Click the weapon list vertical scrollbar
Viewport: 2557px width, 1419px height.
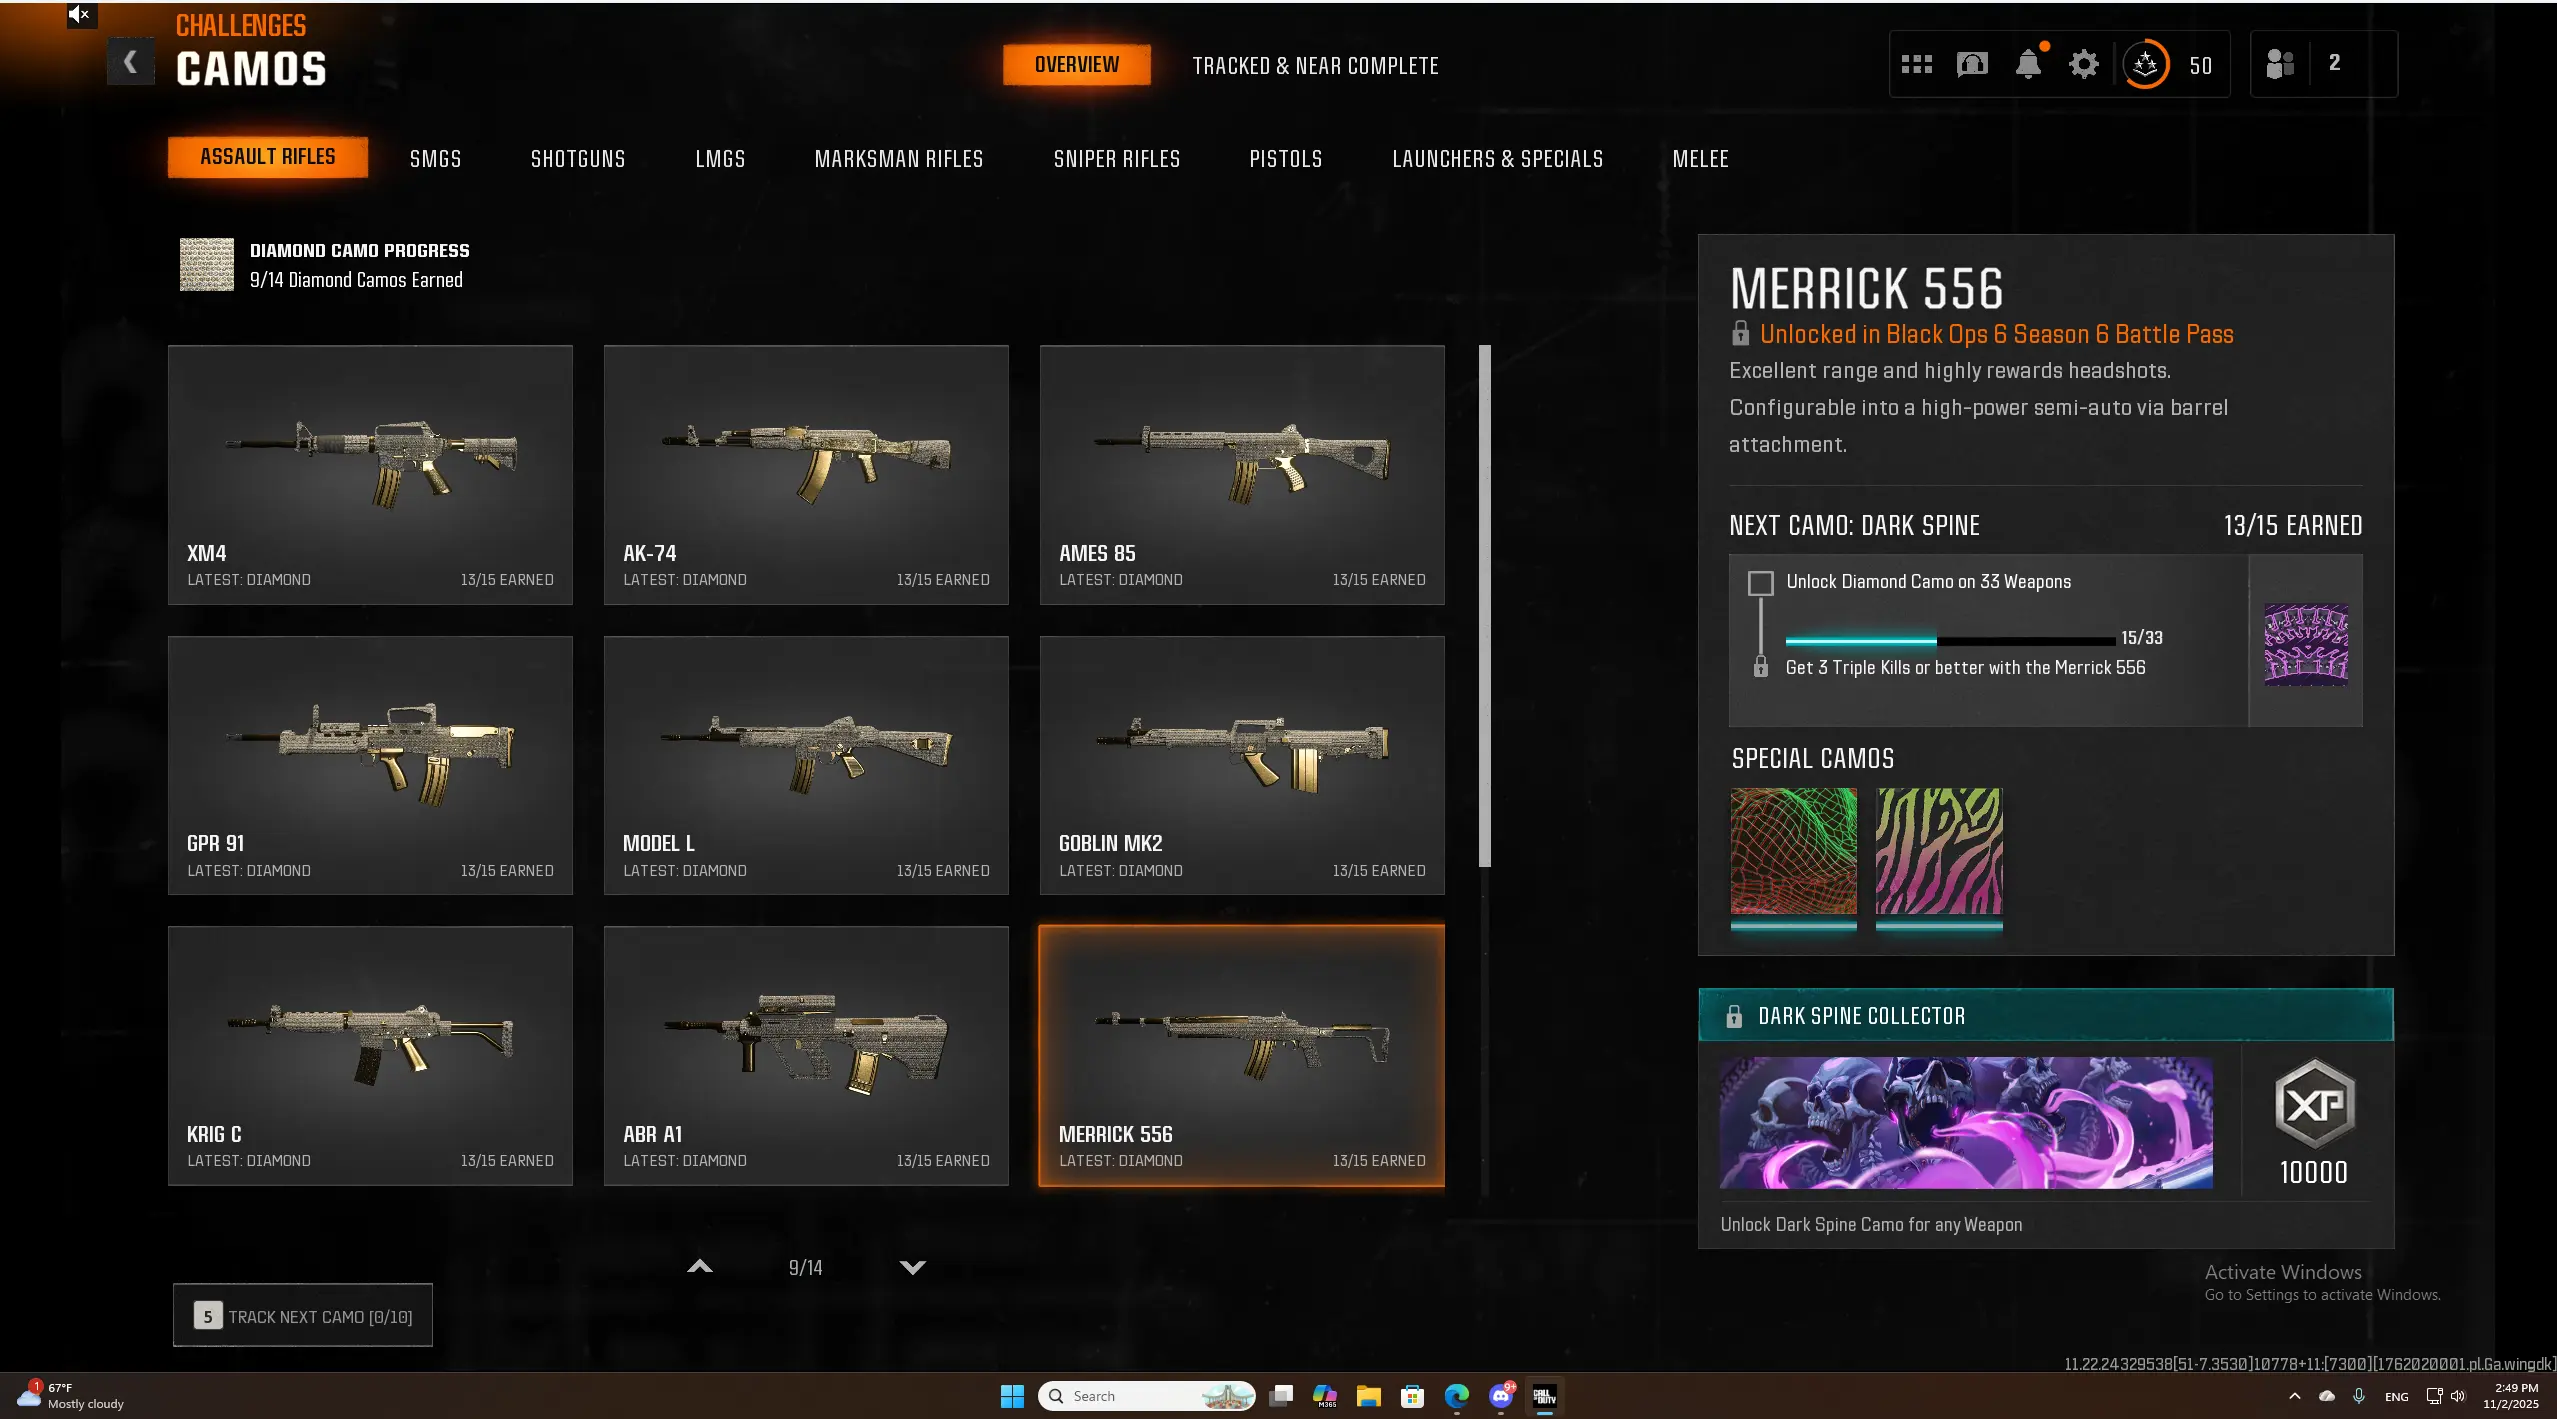1484,605
